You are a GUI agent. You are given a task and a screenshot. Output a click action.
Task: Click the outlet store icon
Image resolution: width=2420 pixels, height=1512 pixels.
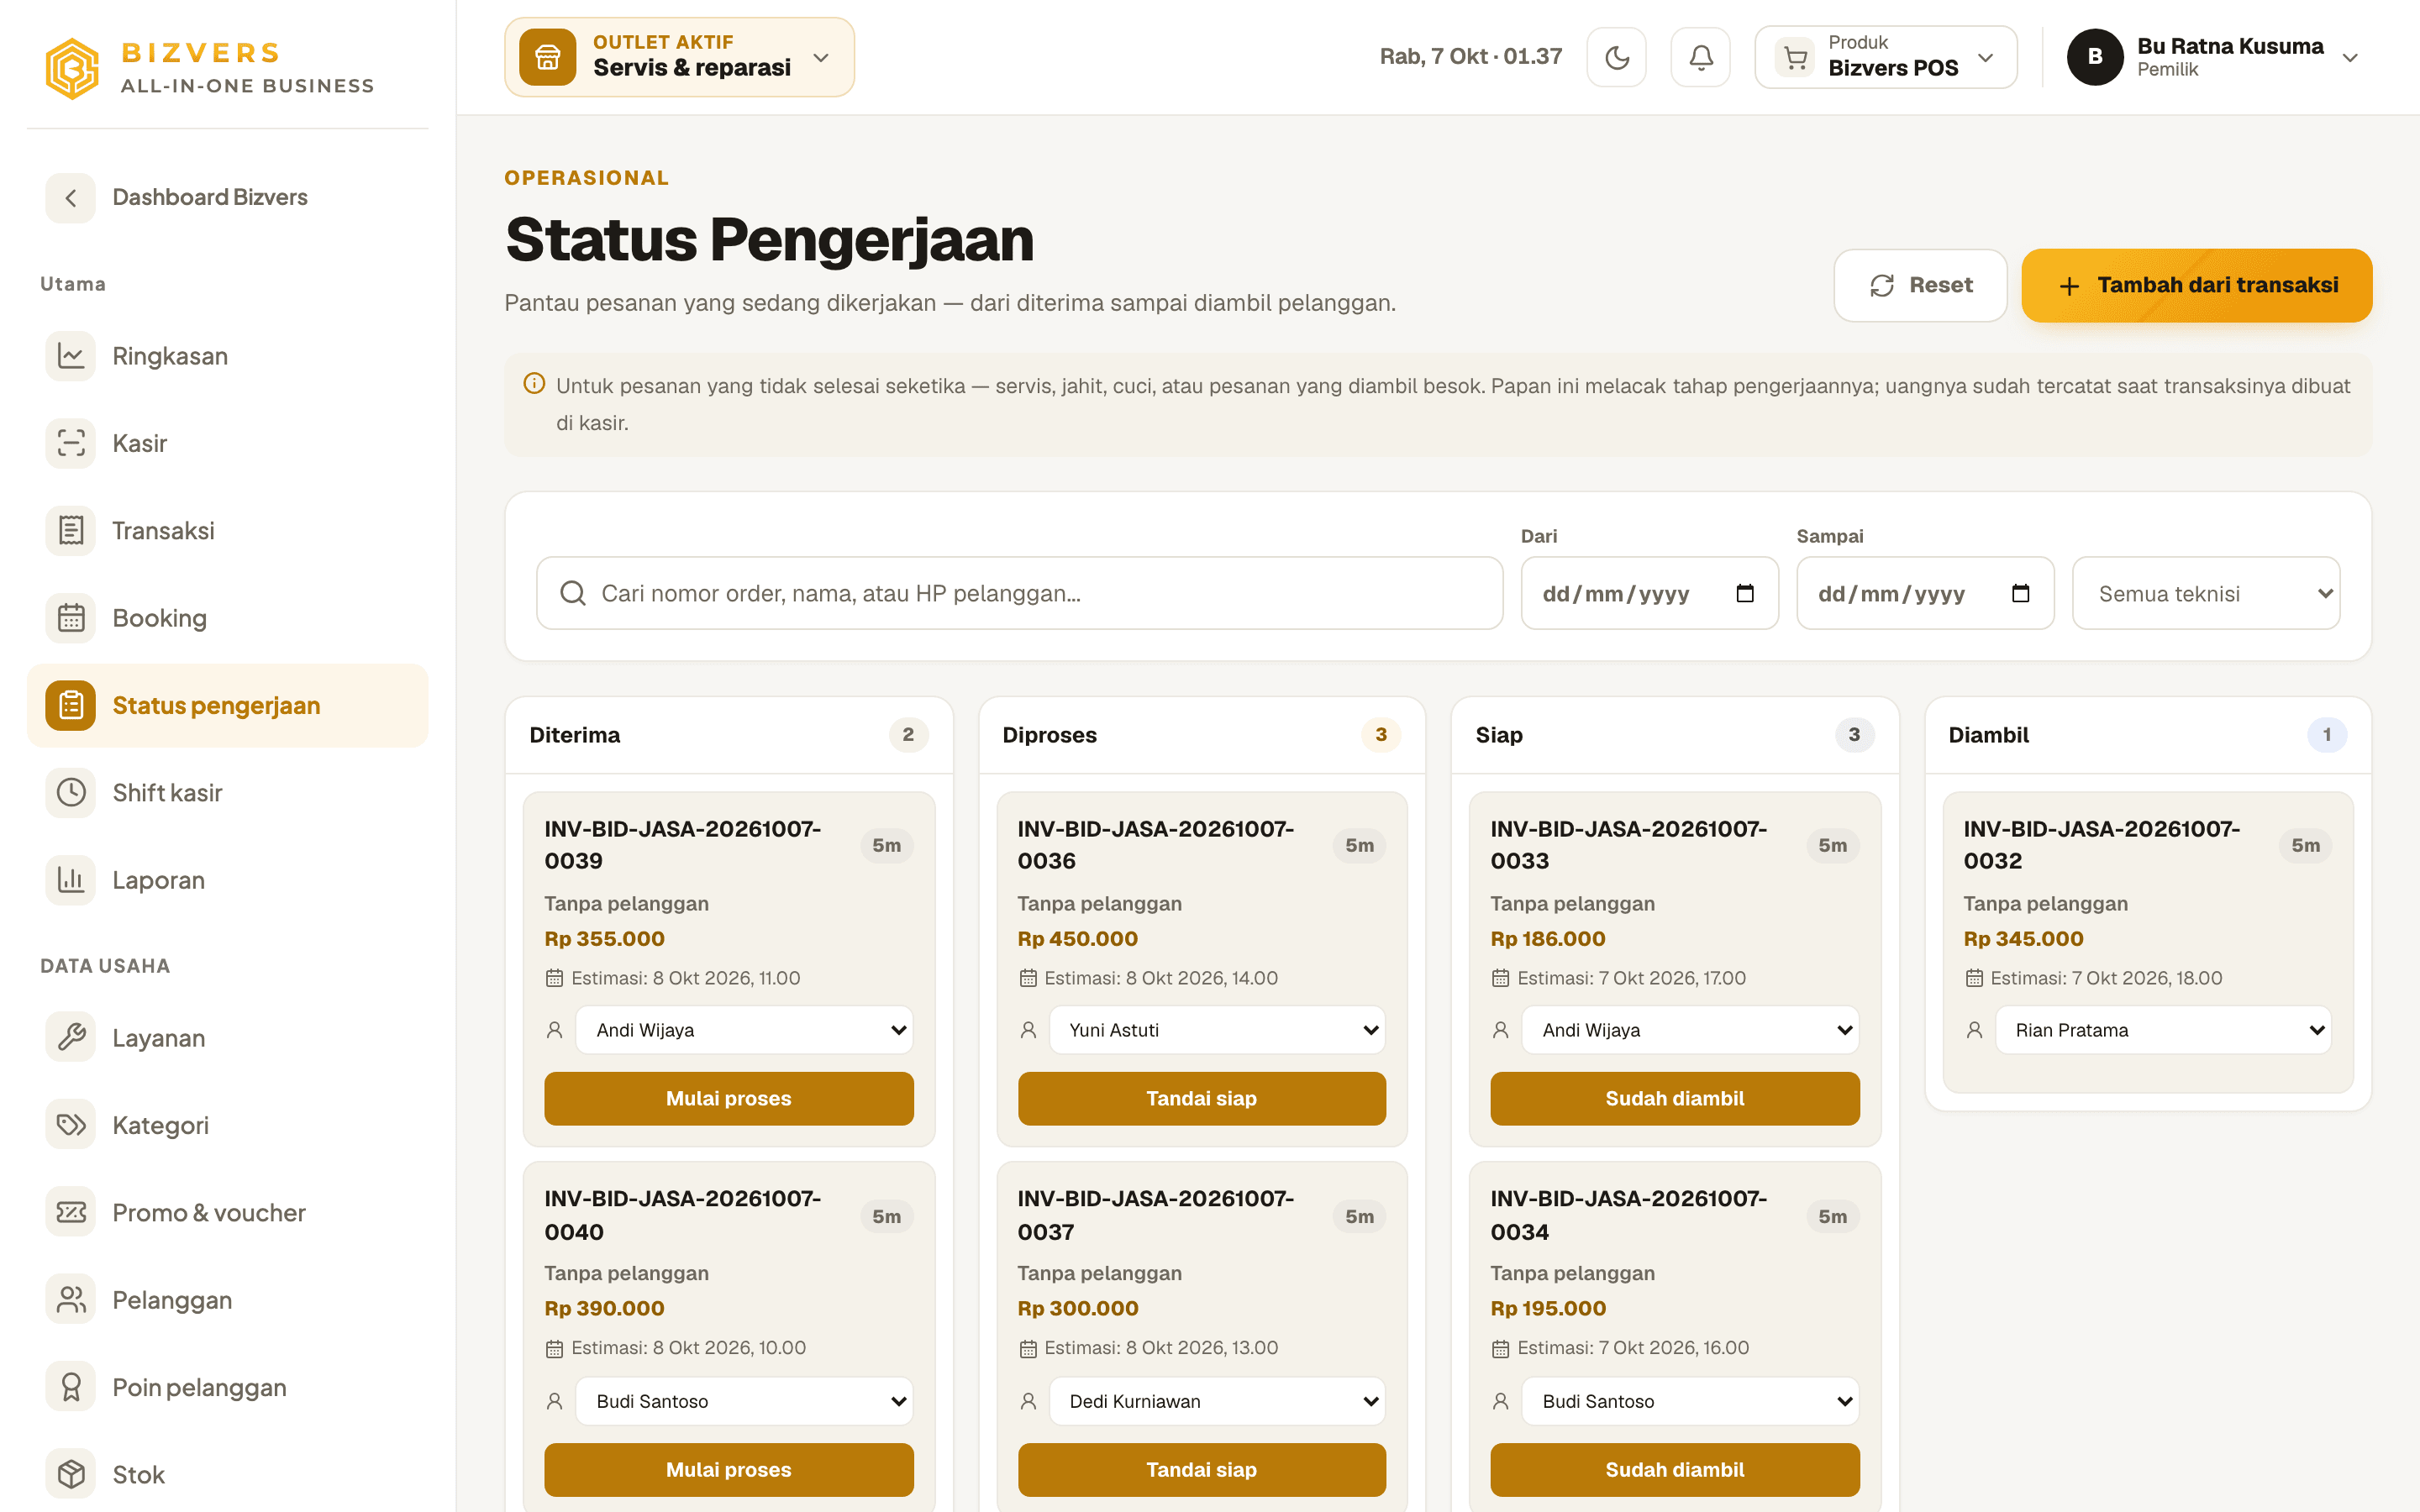coord(547,57)
